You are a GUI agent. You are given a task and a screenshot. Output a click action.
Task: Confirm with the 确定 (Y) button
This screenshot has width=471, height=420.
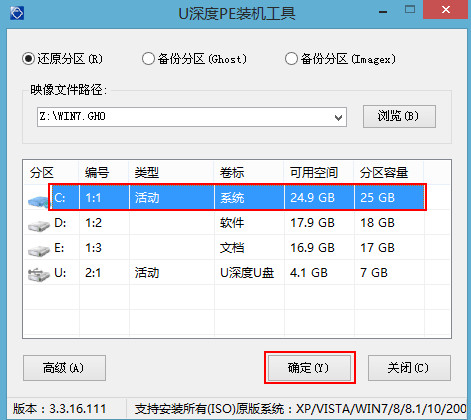point(309,368)
